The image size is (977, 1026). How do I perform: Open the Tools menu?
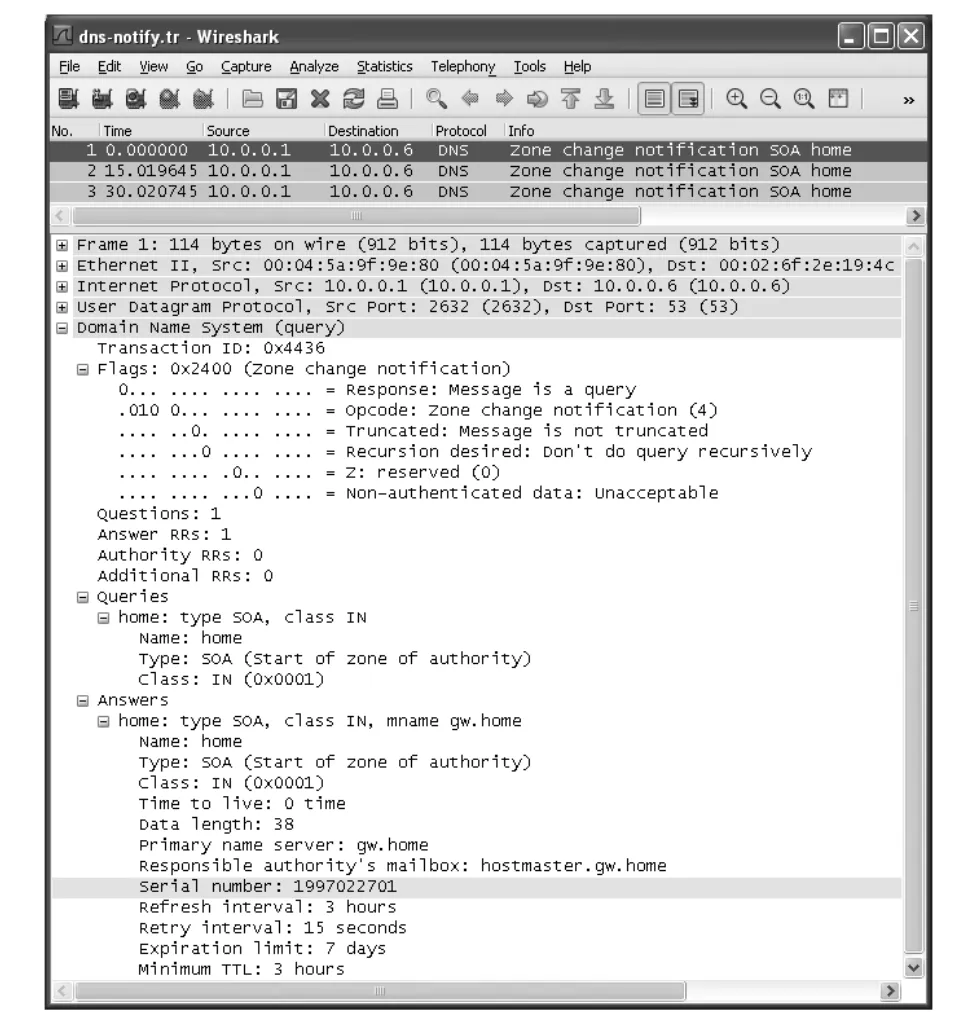click(529, 66)
